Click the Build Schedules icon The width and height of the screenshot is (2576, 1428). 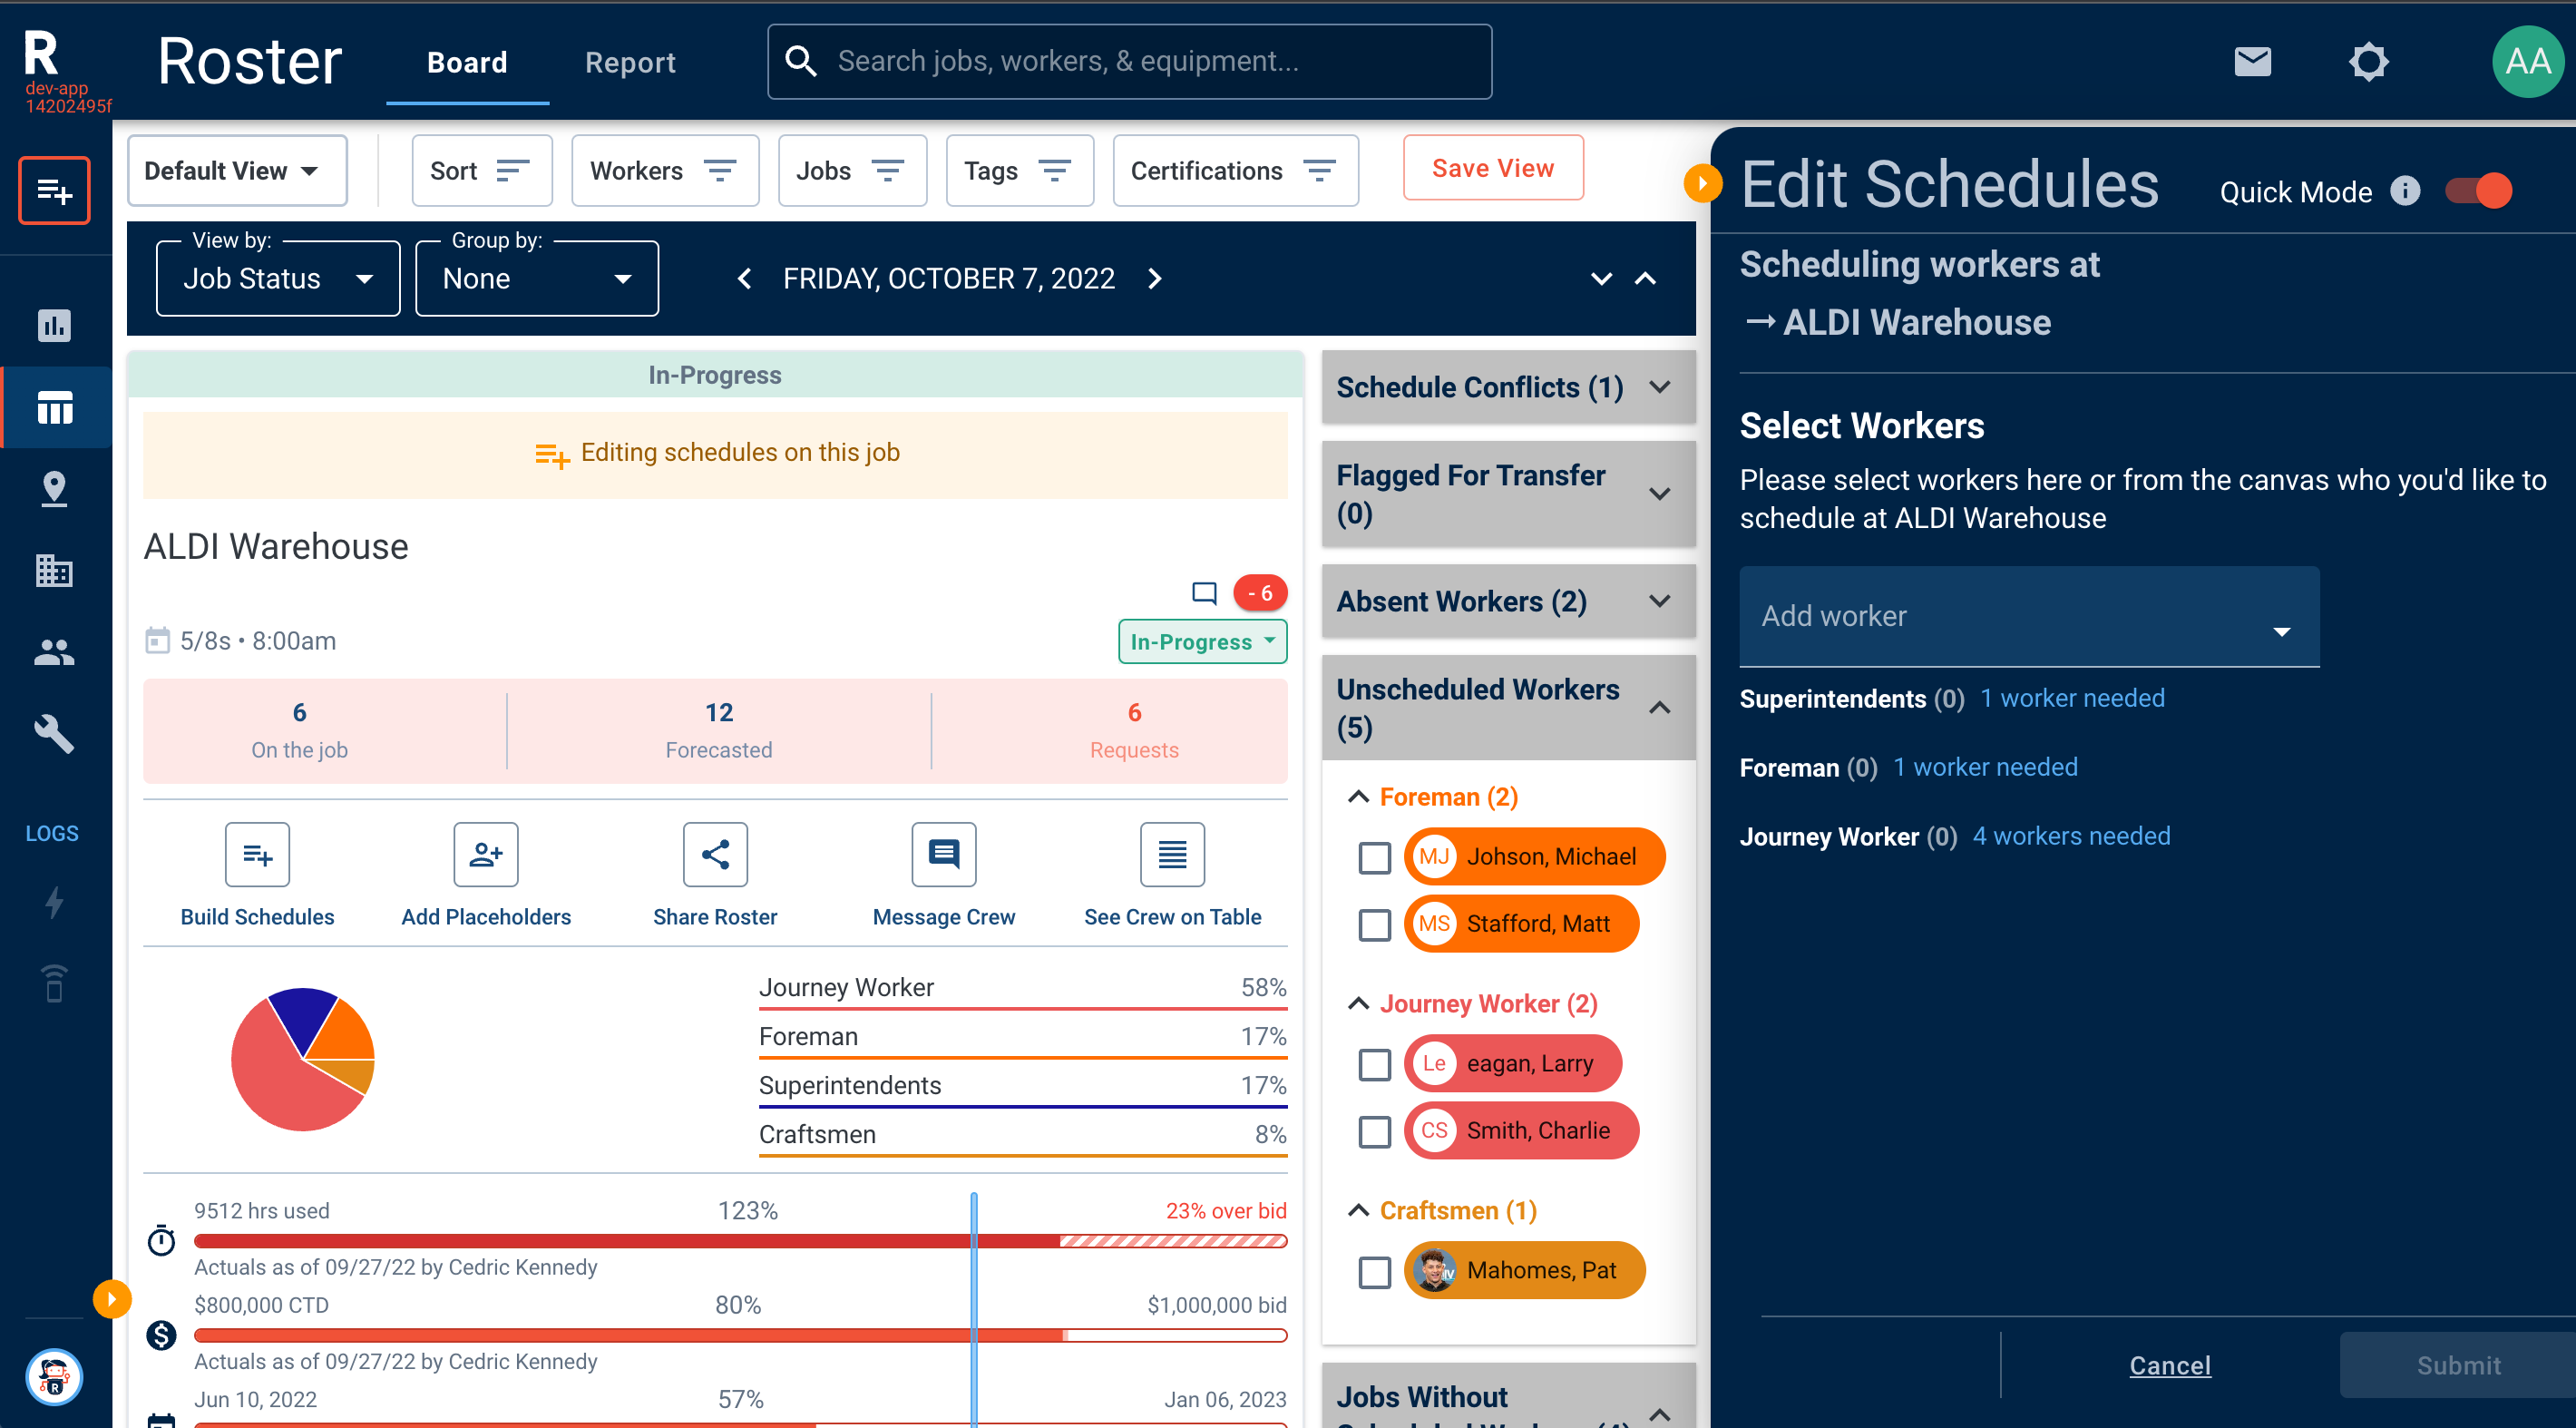tap(257, 855)
